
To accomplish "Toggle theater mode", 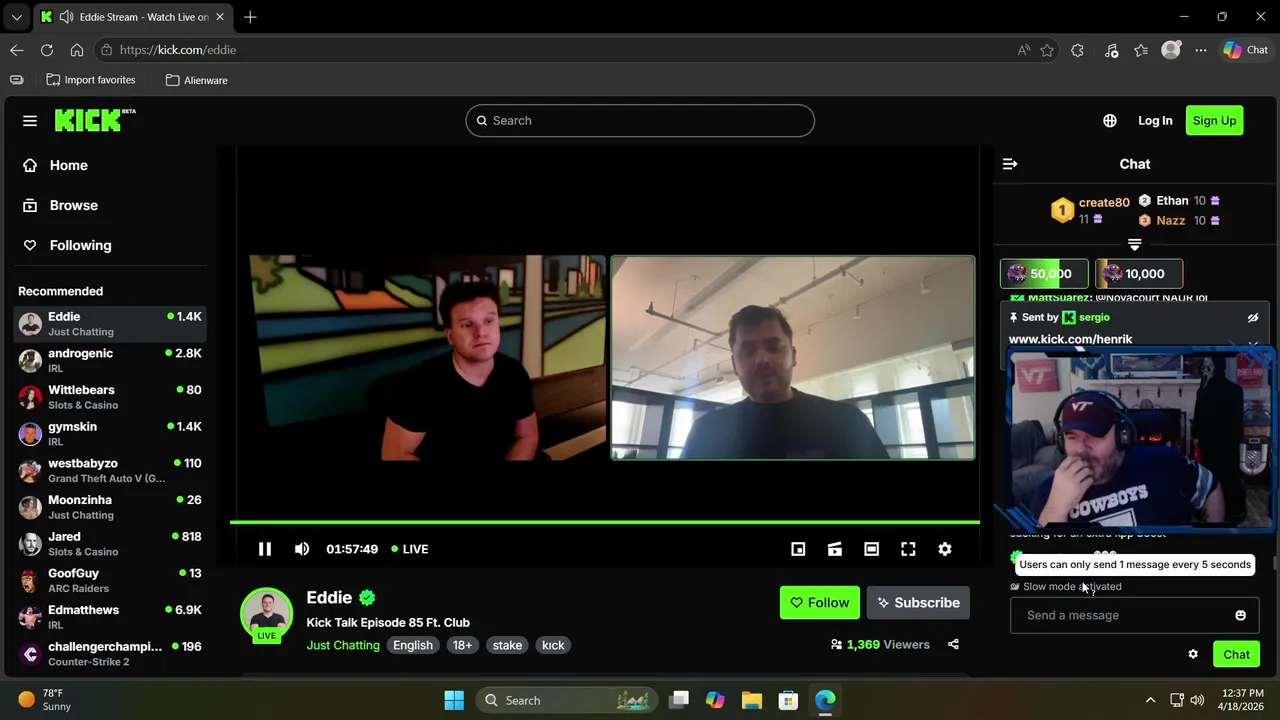I will tap(872, 549).
